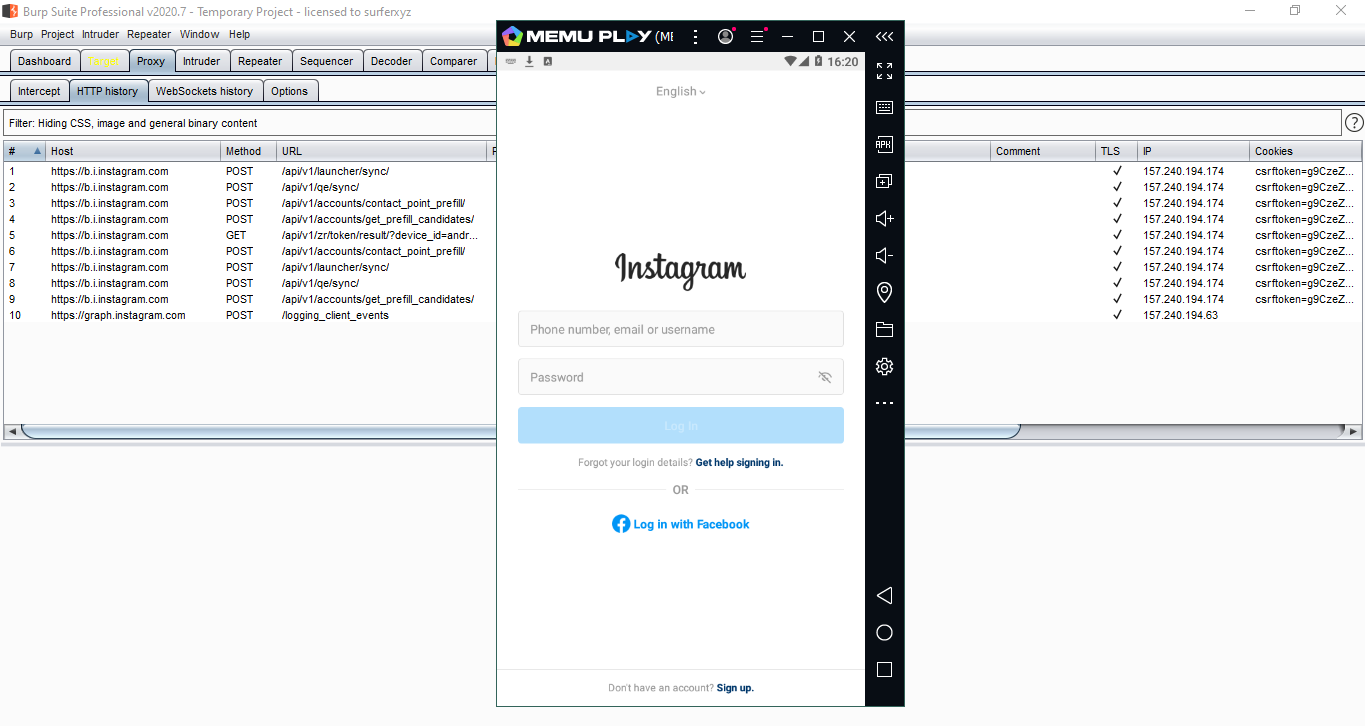This screenshot has width=1365, height=726.
Task: Switch to the Target tab
Action: click(x=104, y=61)
